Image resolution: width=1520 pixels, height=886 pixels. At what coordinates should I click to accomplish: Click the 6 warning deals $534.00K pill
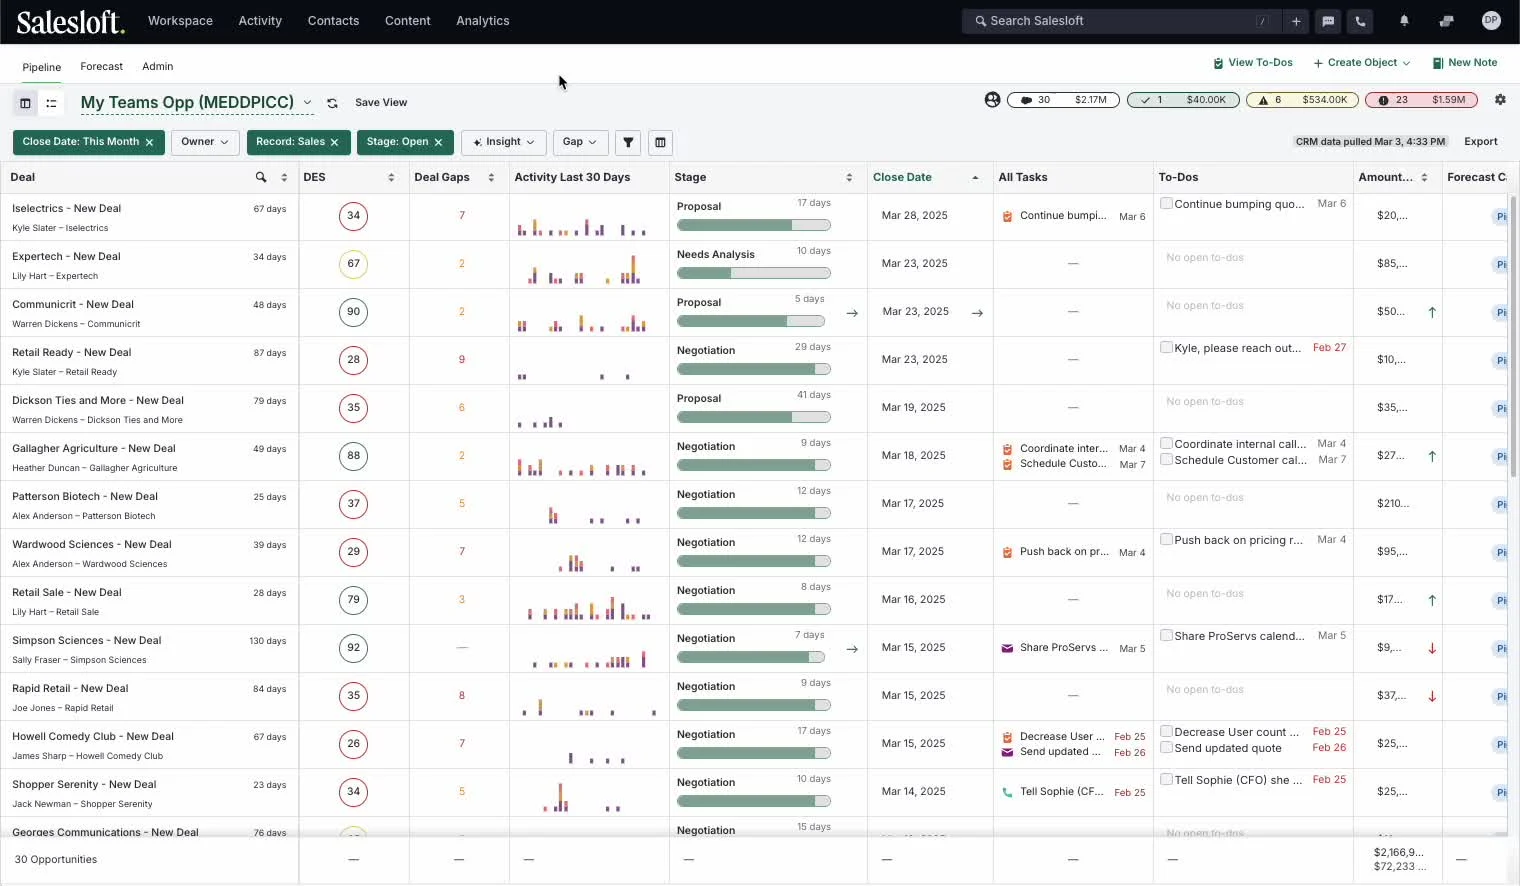point(1303,100)
